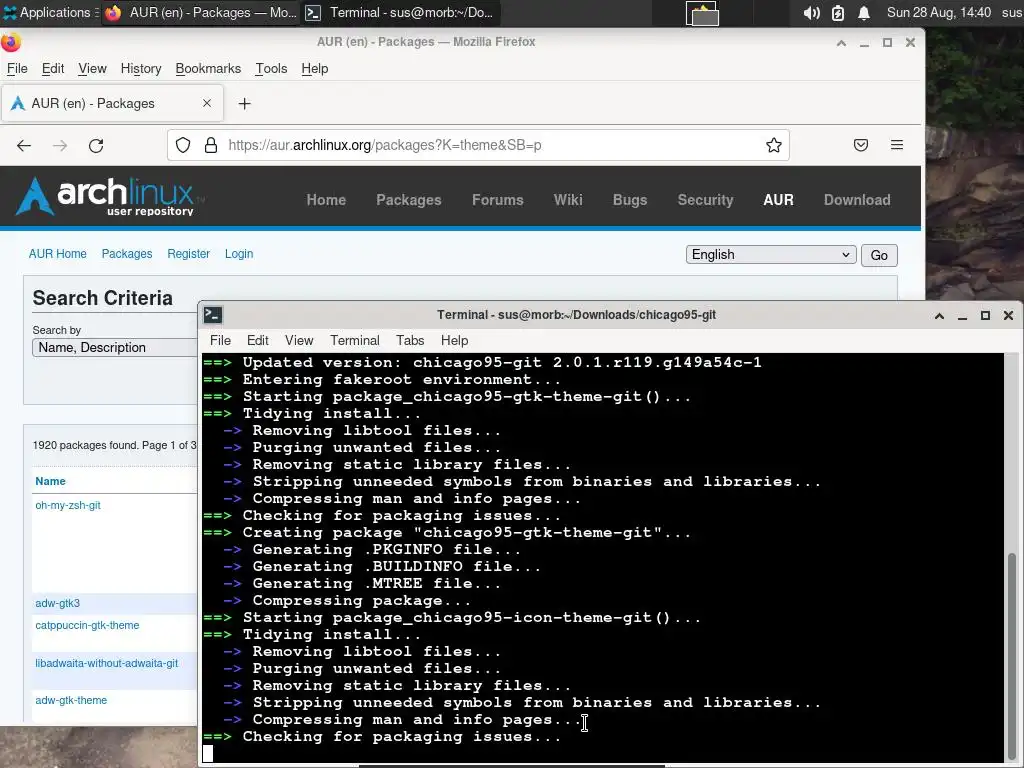Open the Login link
1024x768 pixels.
pyautogui.click(x=239, y=253)
